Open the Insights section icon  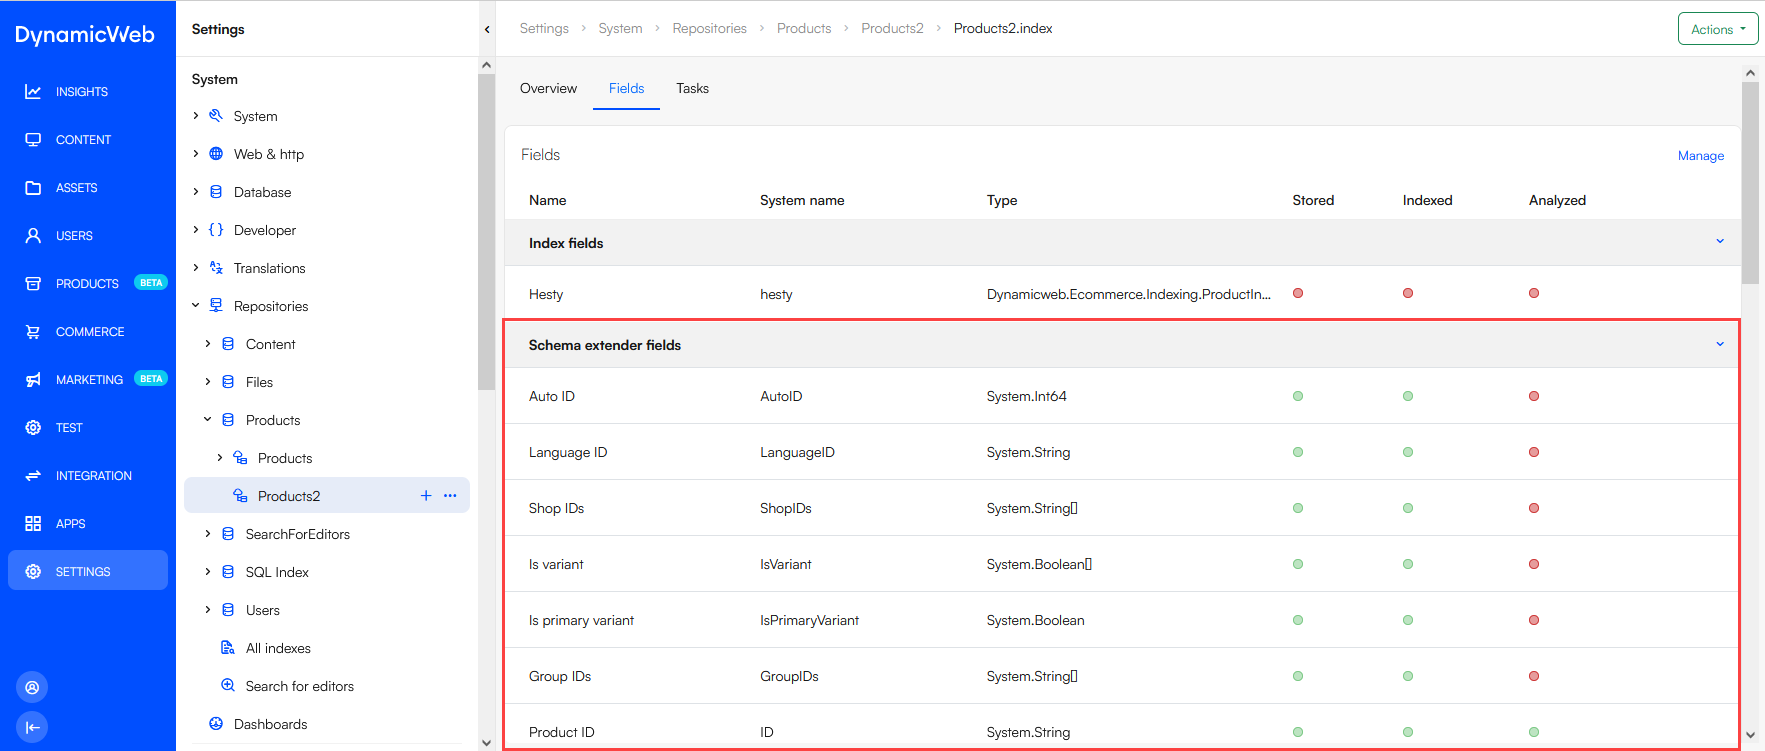[x=33, y=92]
